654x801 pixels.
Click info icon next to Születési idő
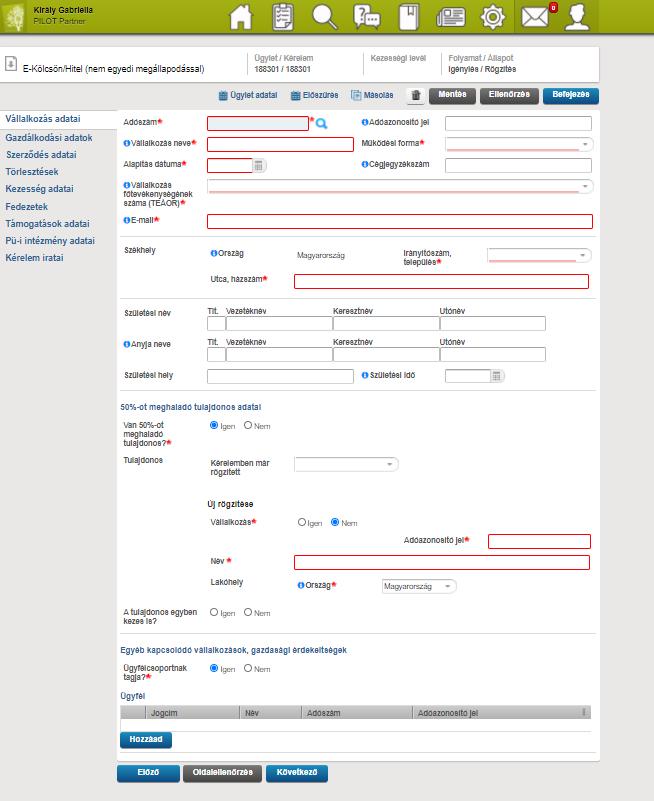[x=365, y=375]
